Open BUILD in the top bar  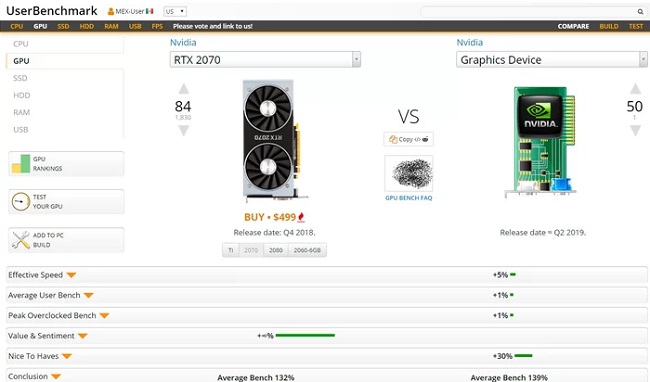(x=609, y=26)
